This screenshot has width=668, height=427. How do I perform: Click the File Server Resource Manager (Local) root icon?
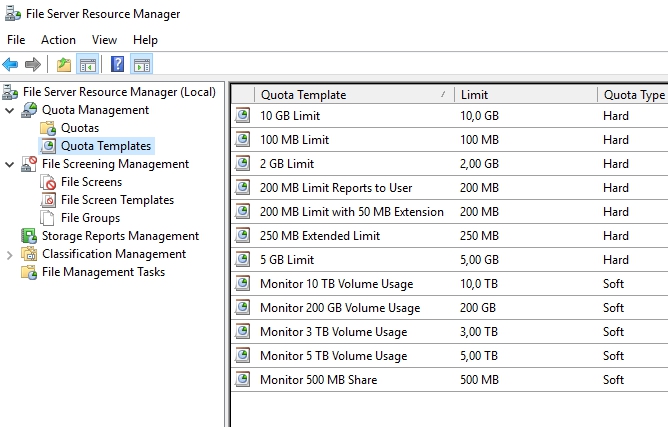[11, 92]
